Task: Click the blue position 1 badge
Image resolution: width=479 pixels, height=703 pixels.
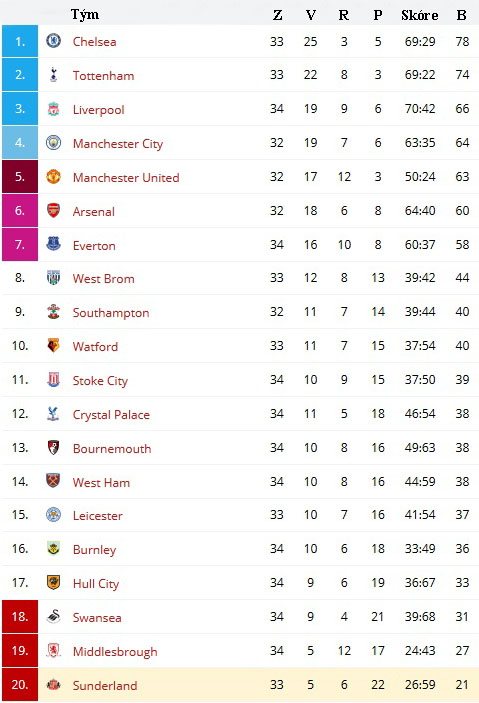Action: click(20, 41)
